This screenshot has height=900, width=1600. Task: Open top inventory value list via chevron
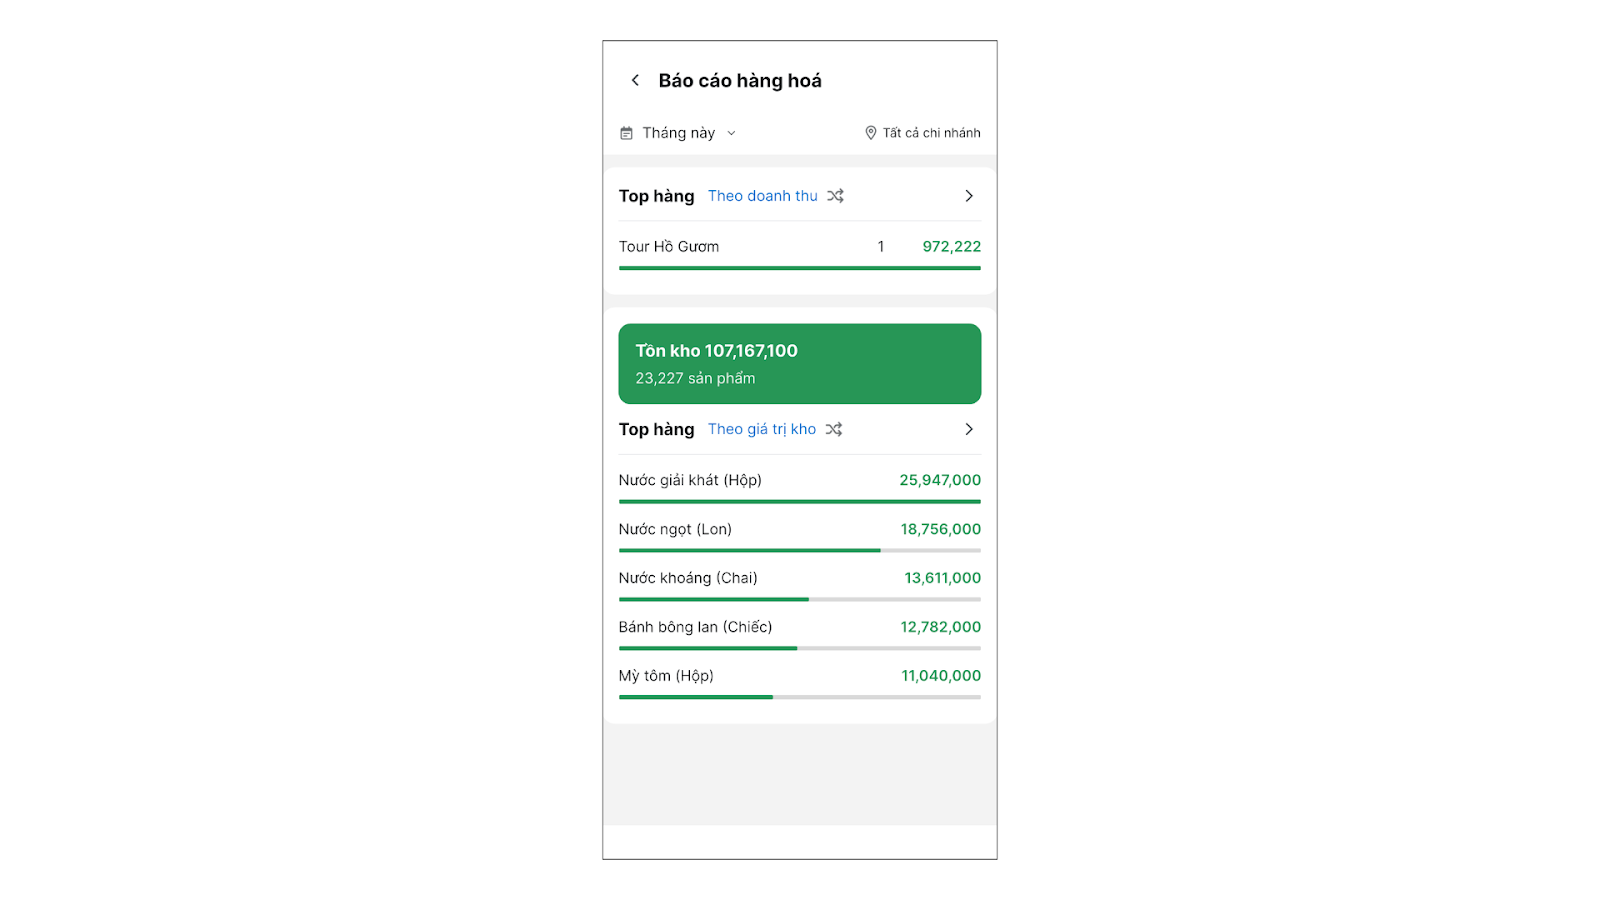coord(968,429)
